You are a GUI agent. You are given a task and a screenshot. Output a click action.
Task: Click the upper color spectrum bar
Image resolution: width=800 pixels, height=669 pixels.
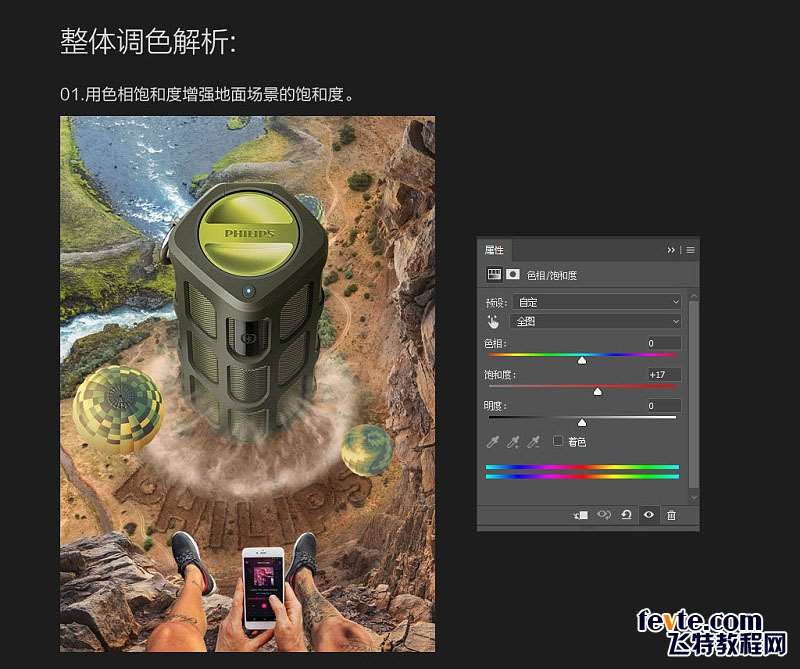582,467
